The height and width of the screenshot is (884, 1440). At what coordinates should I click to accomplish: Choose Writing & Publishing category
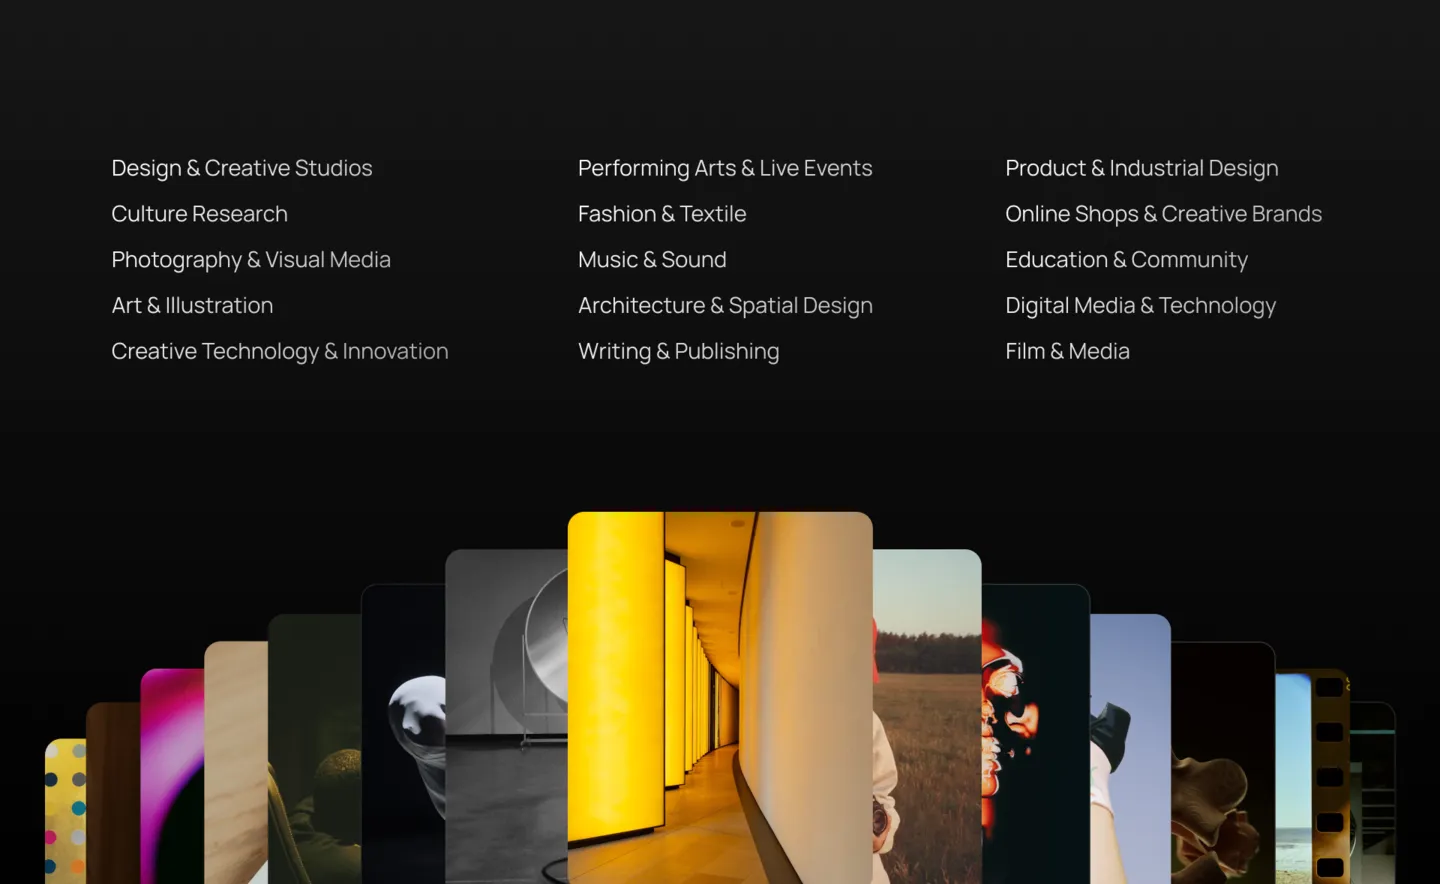pyautogui.click(x=678, y=352)
